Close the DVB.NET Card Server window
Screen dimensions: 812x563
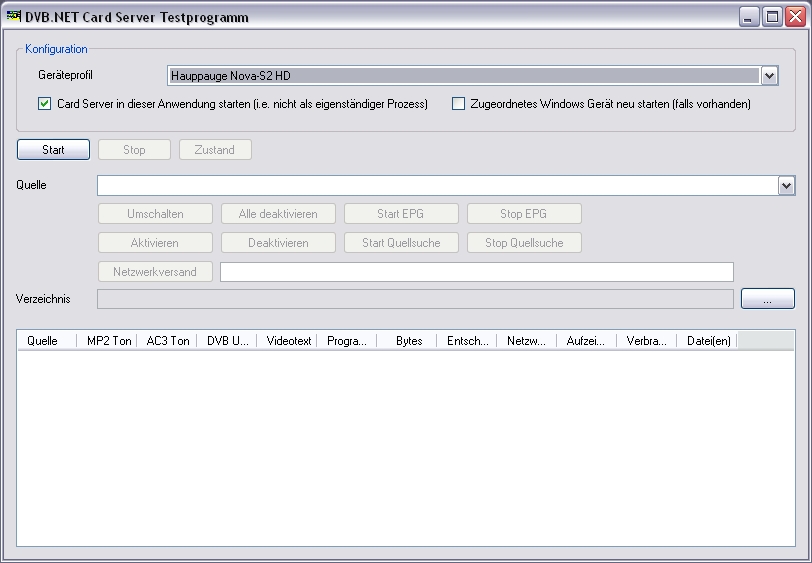tap(794, 16)
